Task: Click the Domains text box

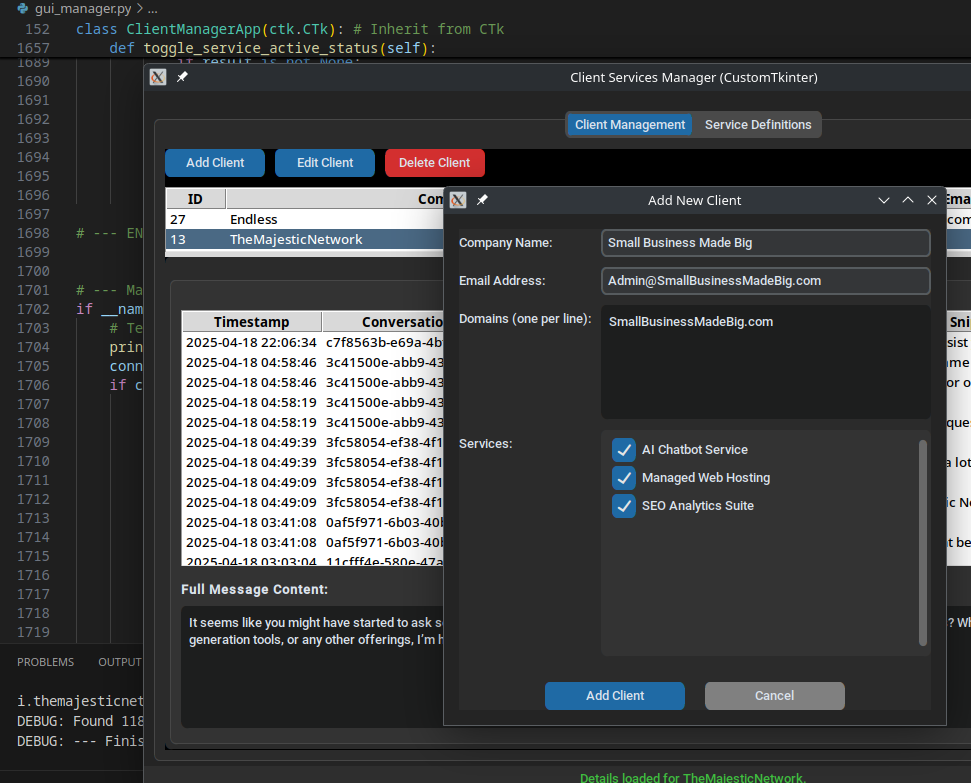Action: [765, 362]
